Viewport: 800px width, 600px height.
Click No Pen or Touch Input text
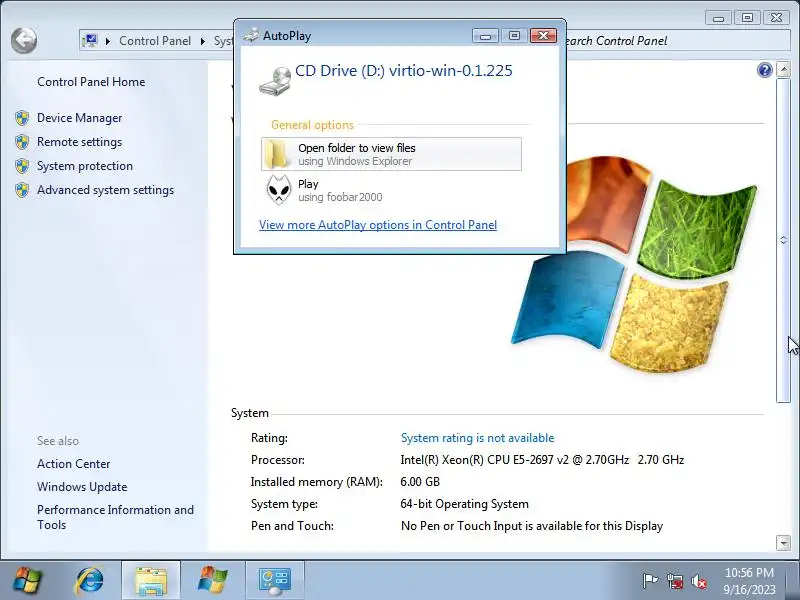tap(532, 526)
